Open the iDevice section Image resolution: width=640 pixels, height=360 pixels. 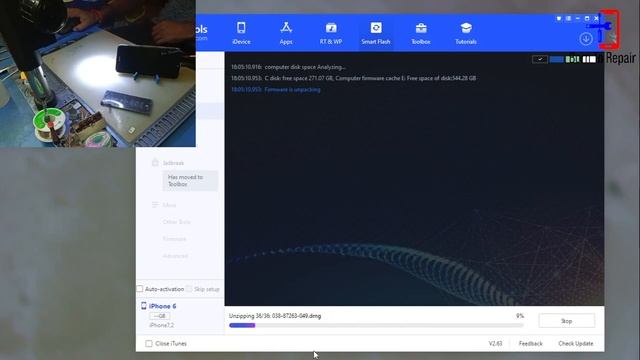pos(241,33)
